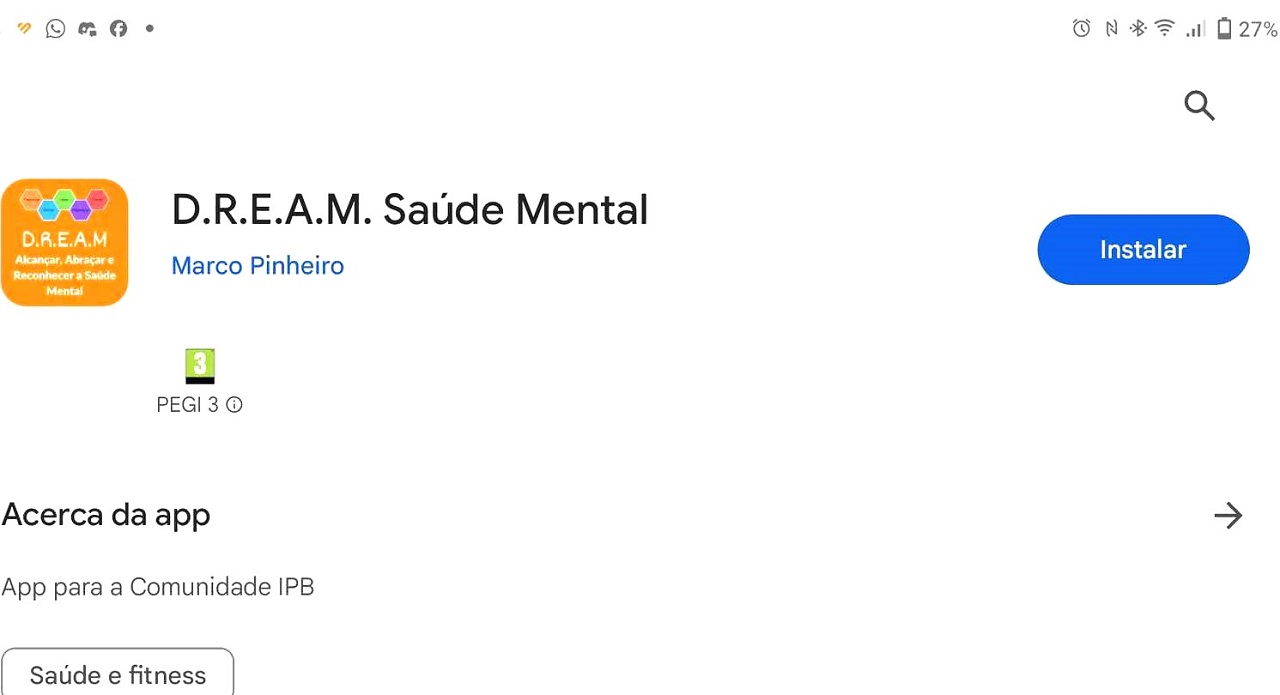Tap the Acerca da app heading
The height and width of the screenshot is (695, 1280).
[106, 515]
